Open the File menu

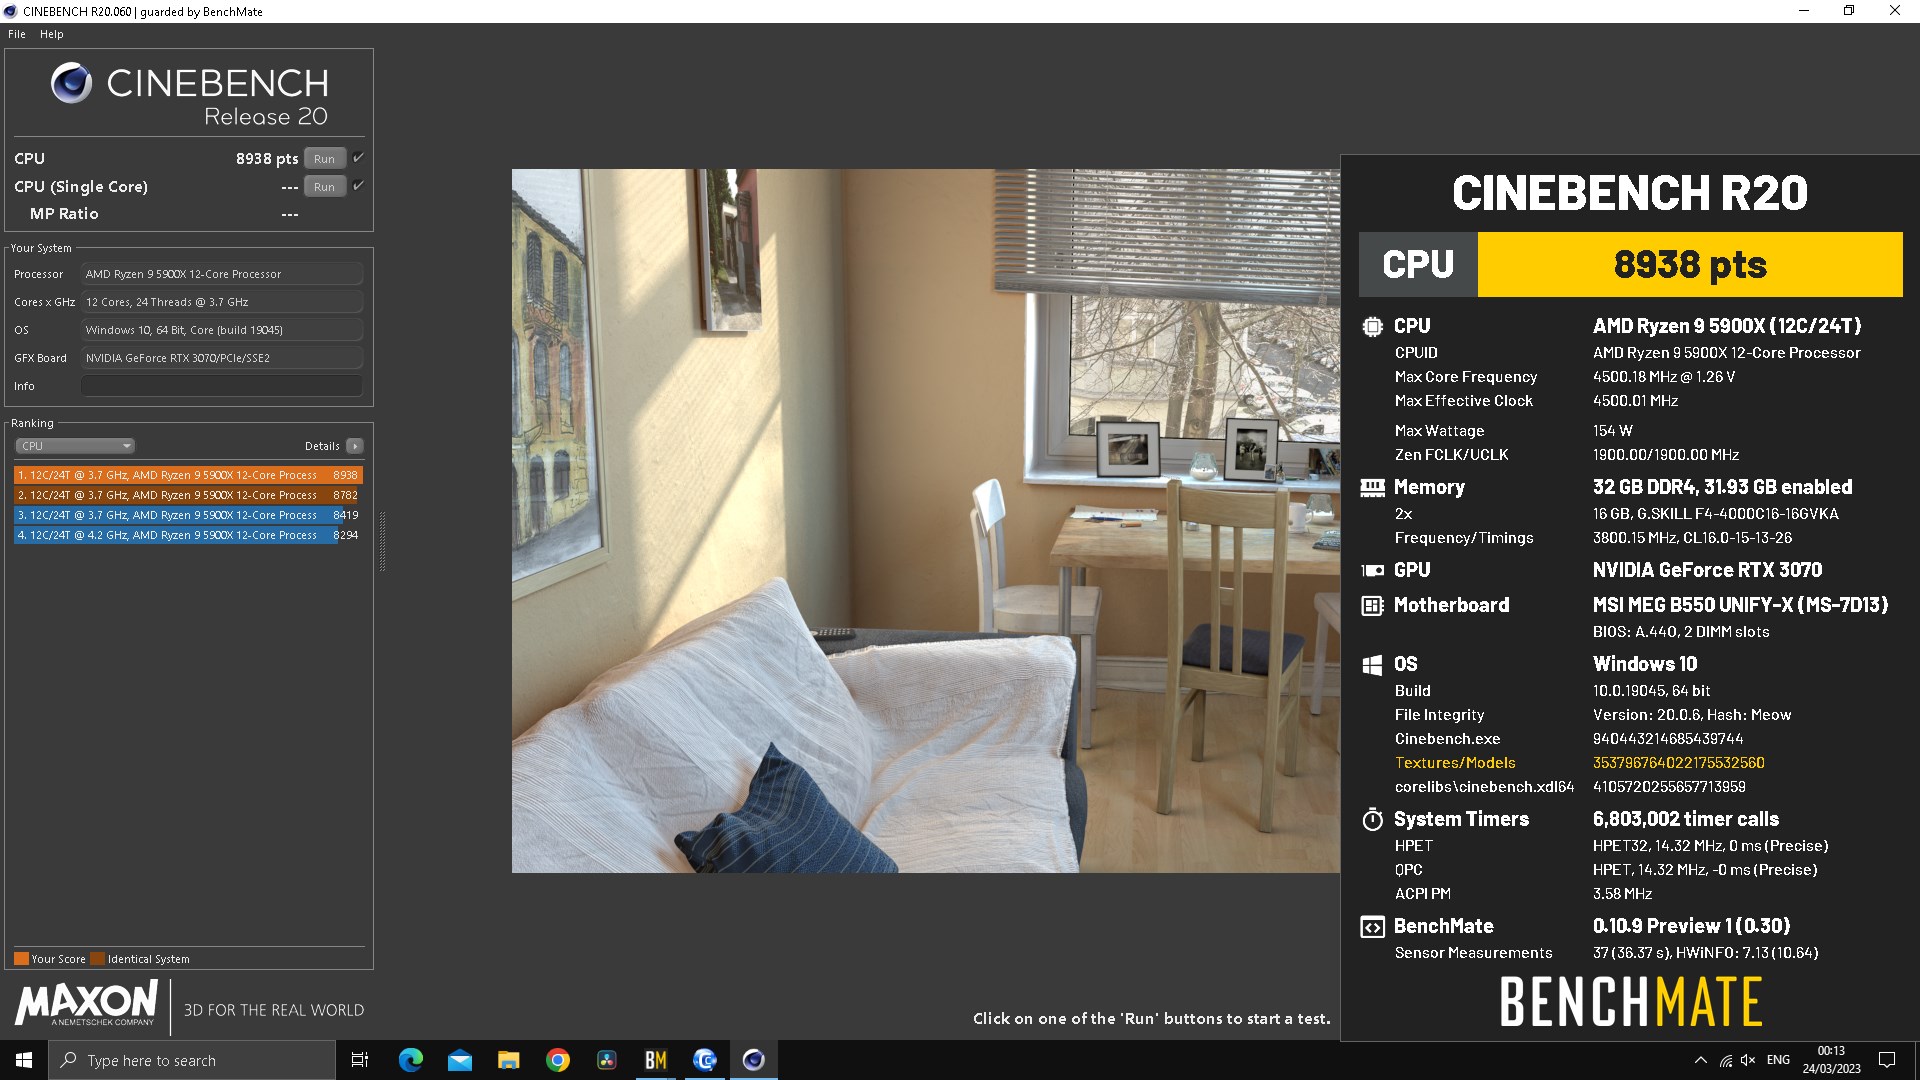17,34
